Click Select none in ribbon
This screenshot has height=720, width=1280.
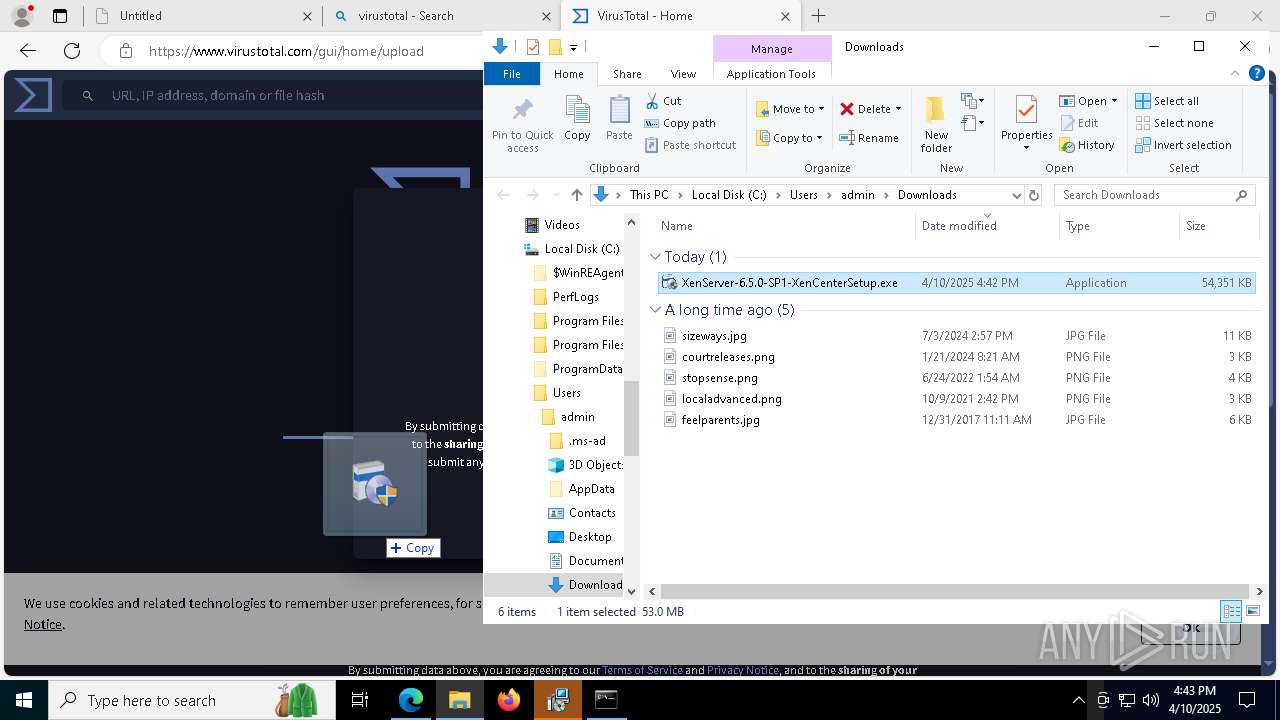[x=1174, y=123]
